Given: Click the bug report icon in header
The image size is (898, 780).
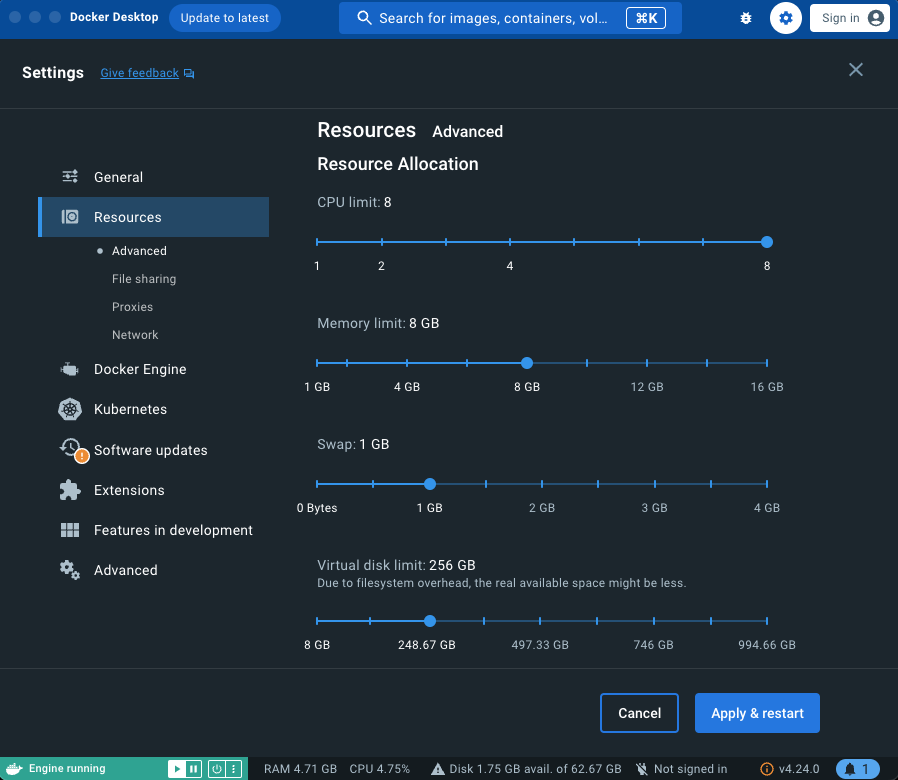Looking at the screenshot, I should point(746,18).
